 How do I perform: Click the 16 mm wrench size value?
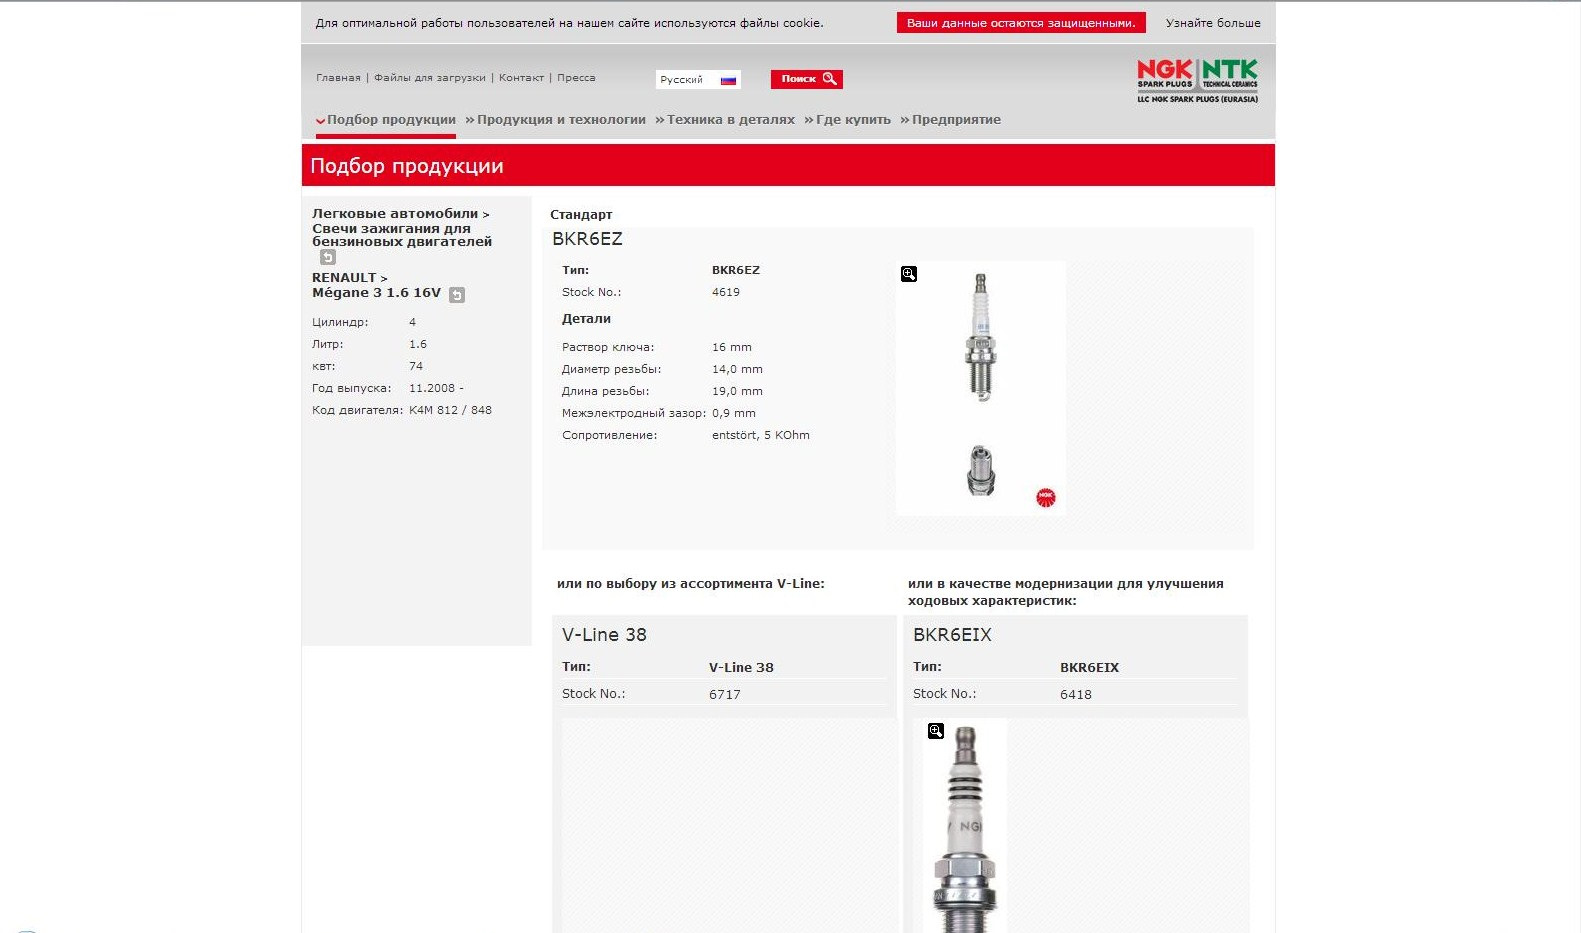pyautogui.click(x=732, y=347)
